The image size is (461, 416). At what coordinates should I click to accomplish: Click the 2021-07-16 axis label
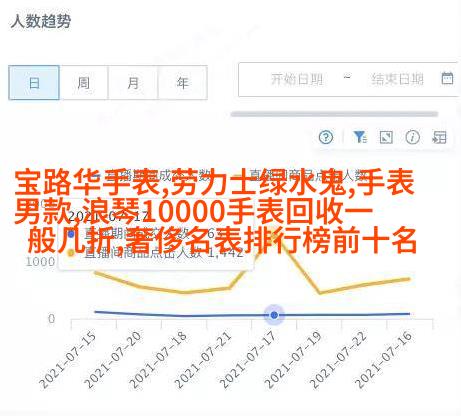pos(384,359)
